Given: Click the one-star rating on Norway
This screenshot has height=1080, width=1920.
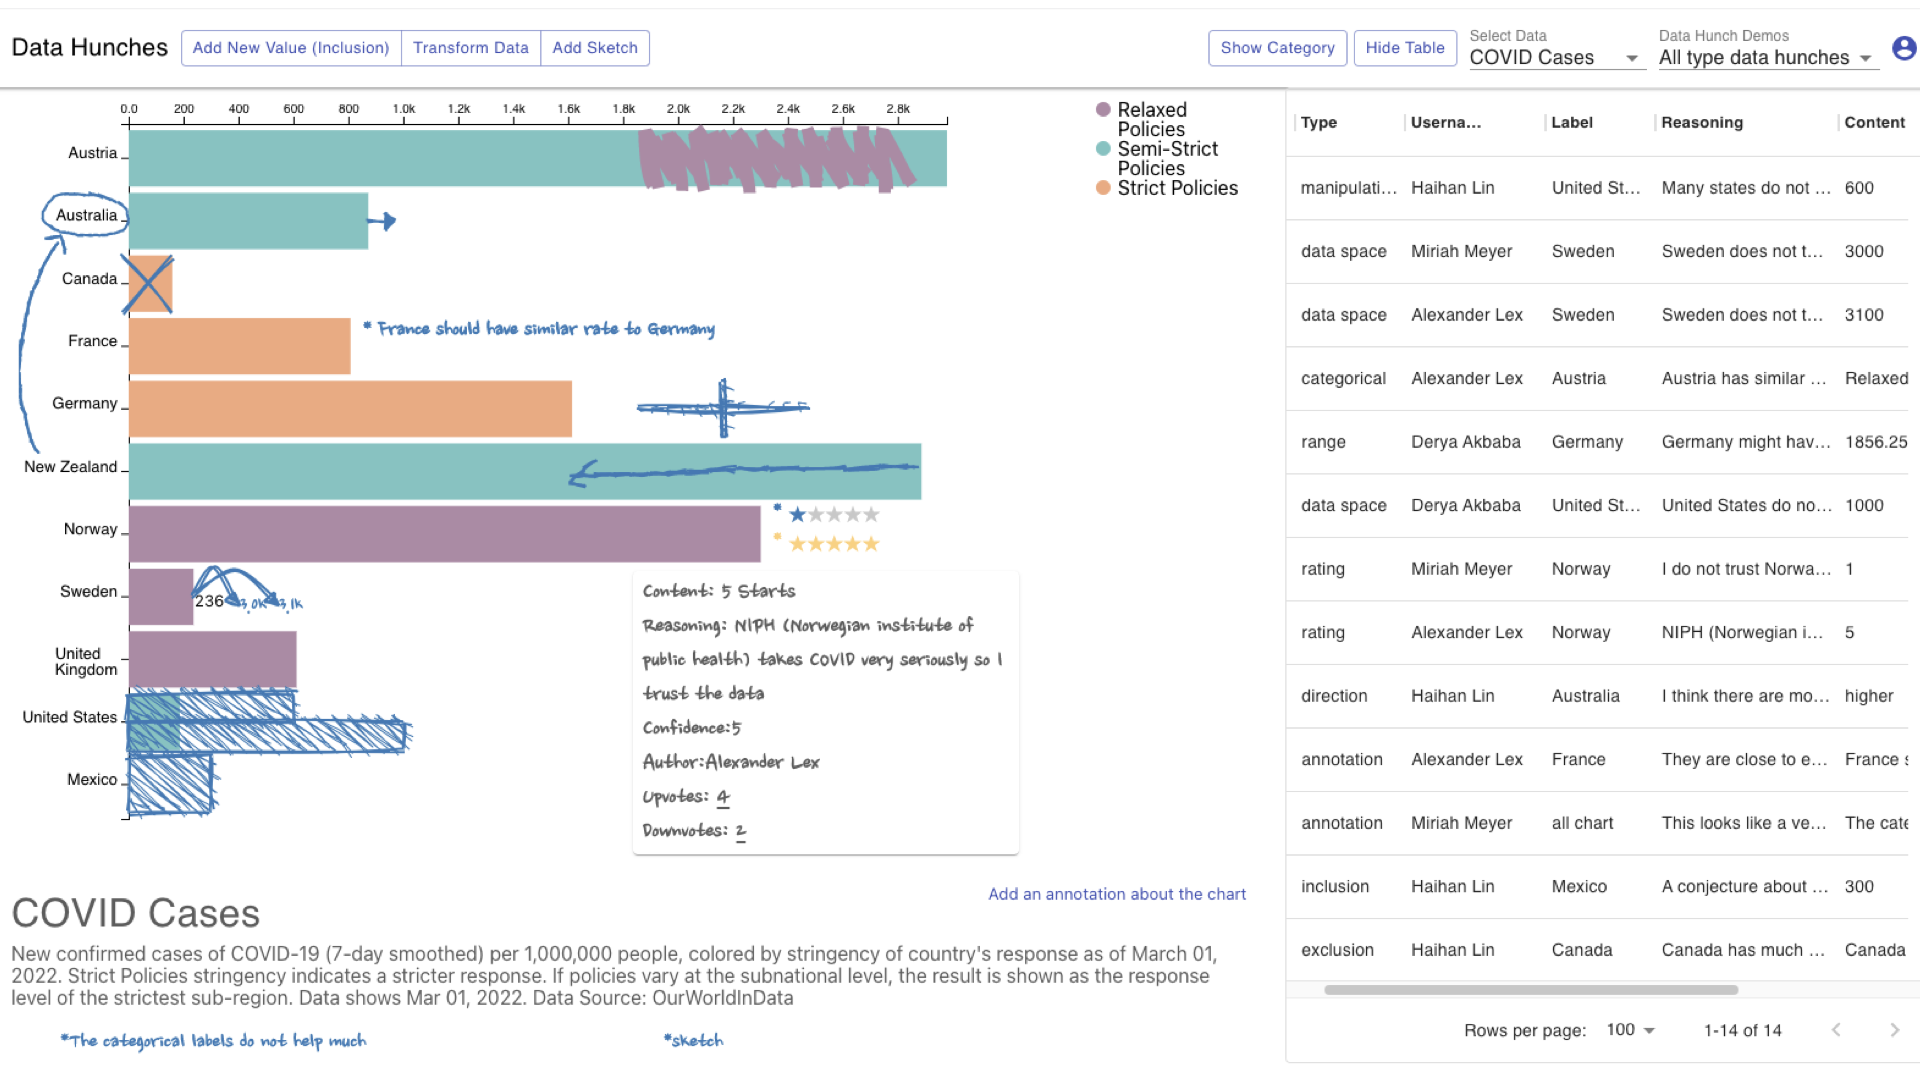Looking at the screenshot, I should click(835, 515).
